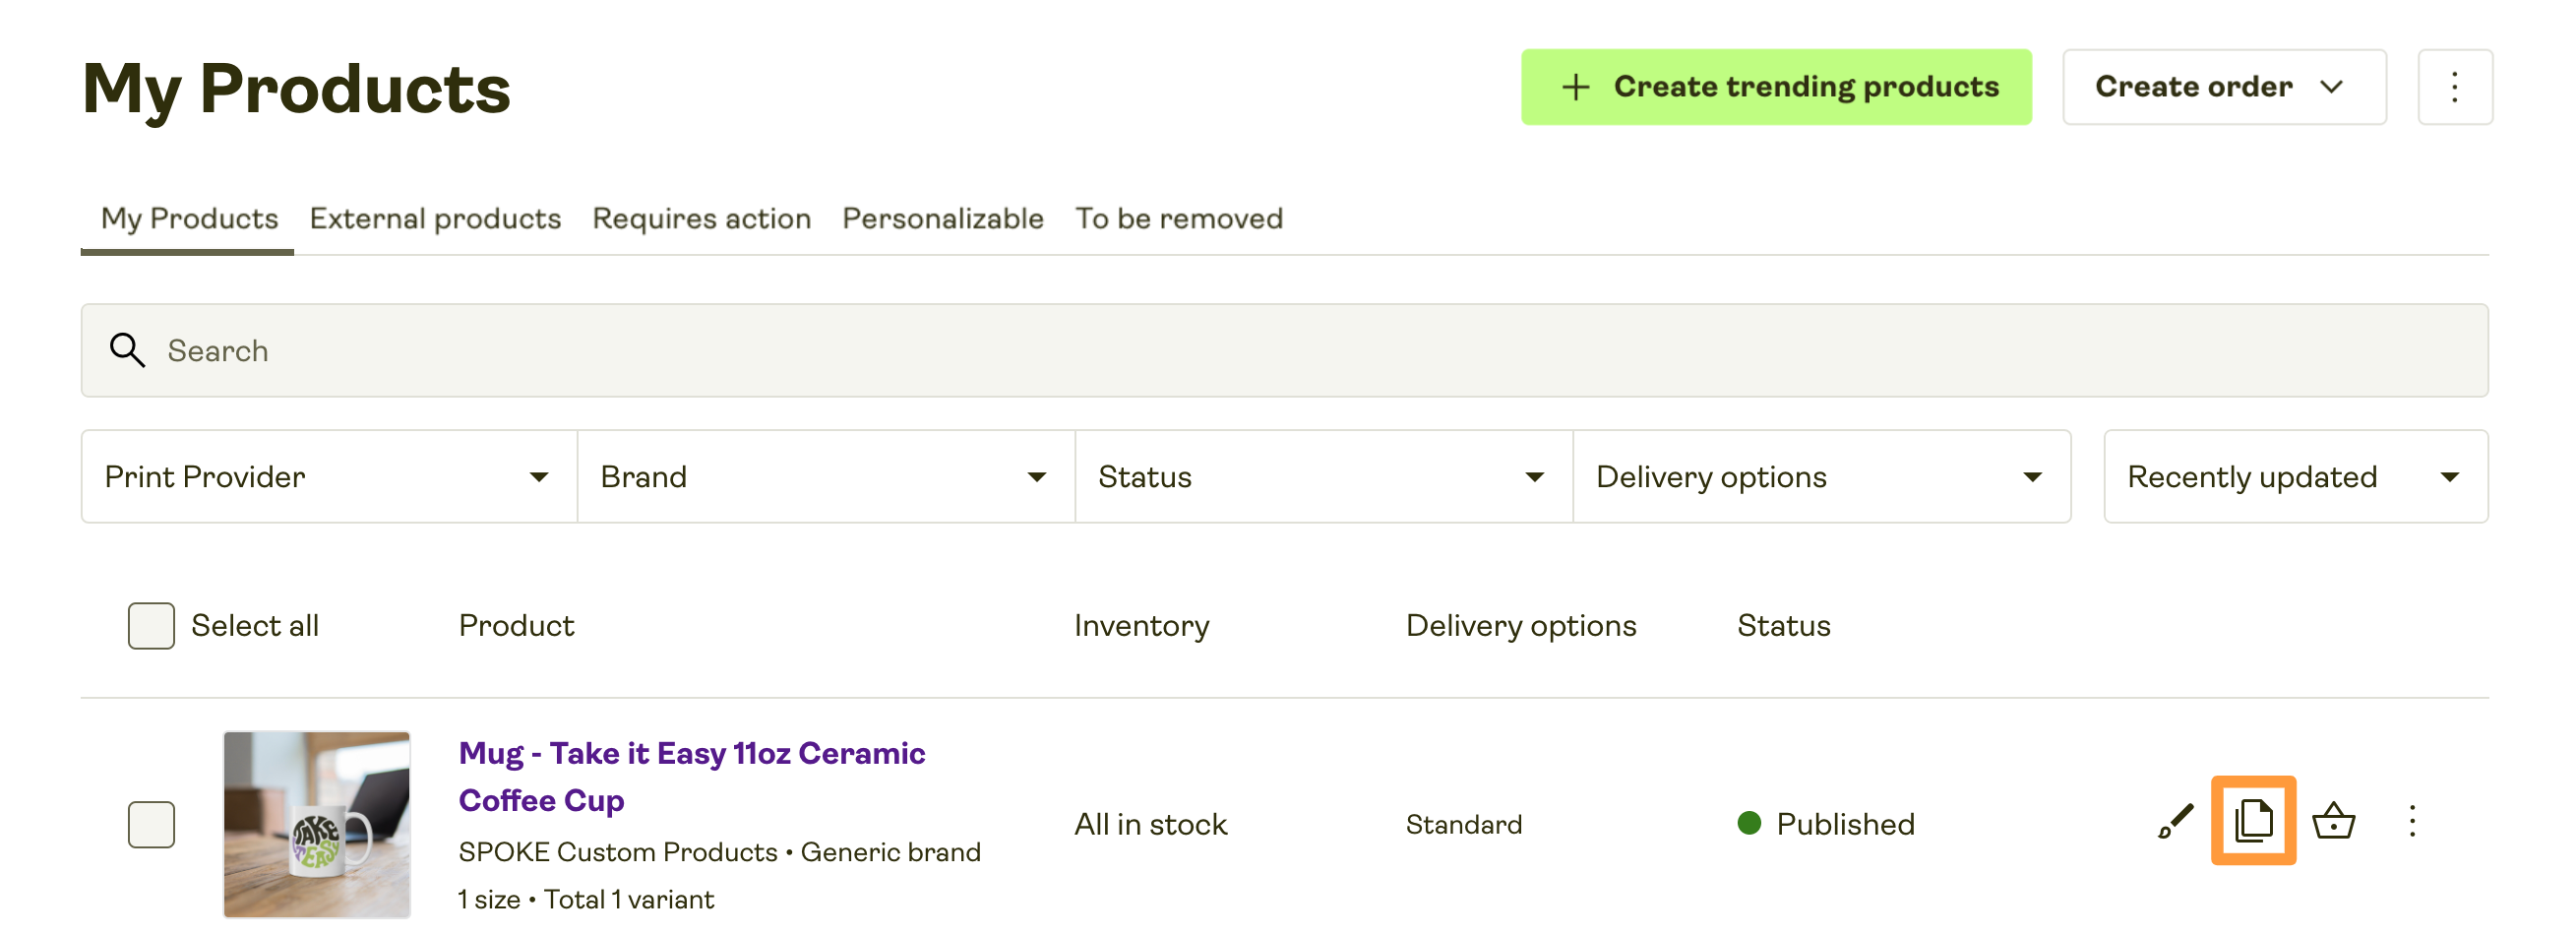Open the Status filter dropdown

pos(1322,476)
